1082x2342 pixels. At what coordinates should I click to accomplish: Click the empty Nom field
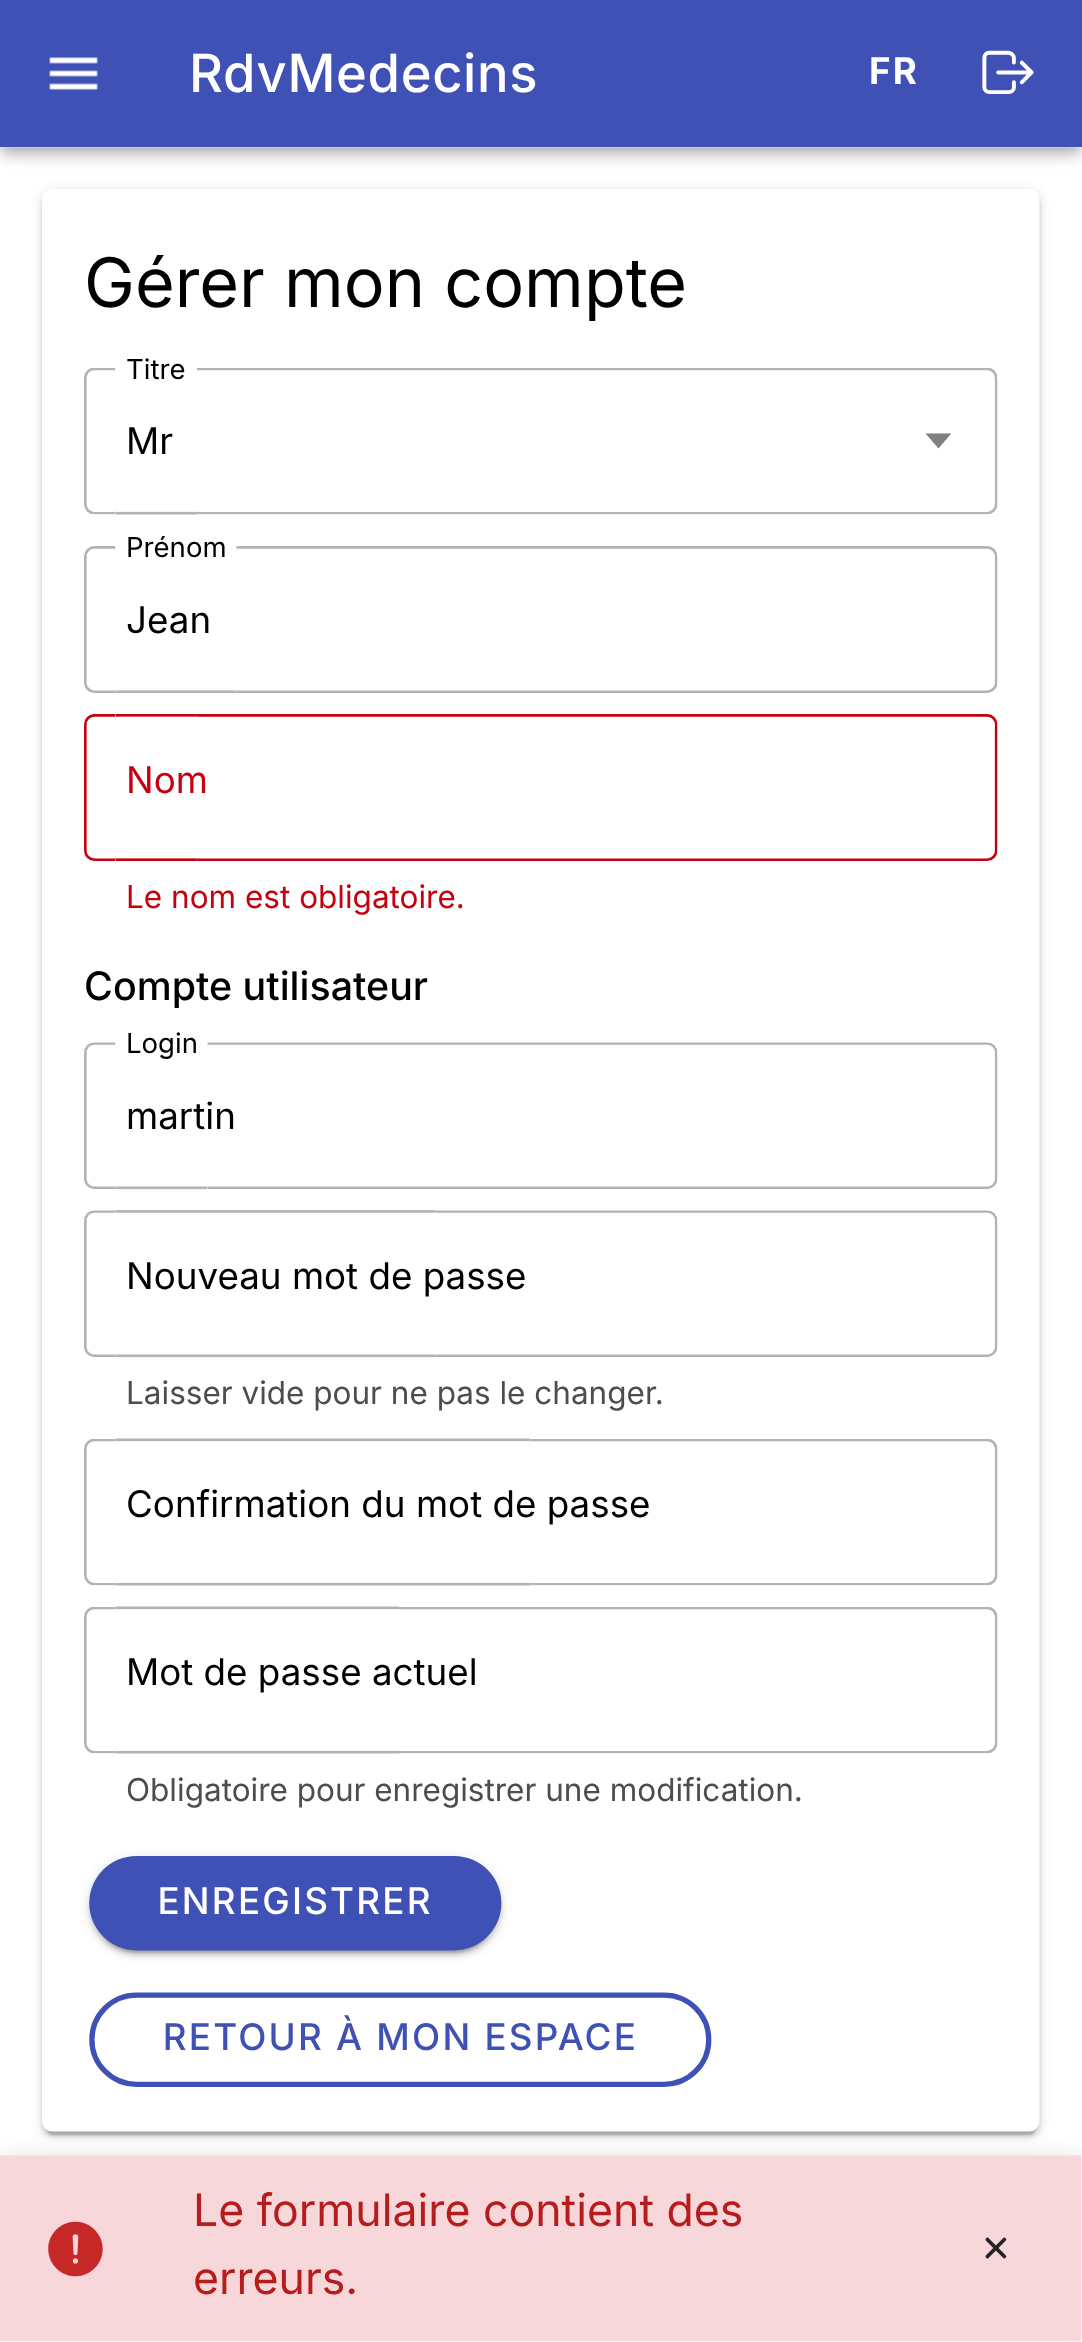pos(541,788)
